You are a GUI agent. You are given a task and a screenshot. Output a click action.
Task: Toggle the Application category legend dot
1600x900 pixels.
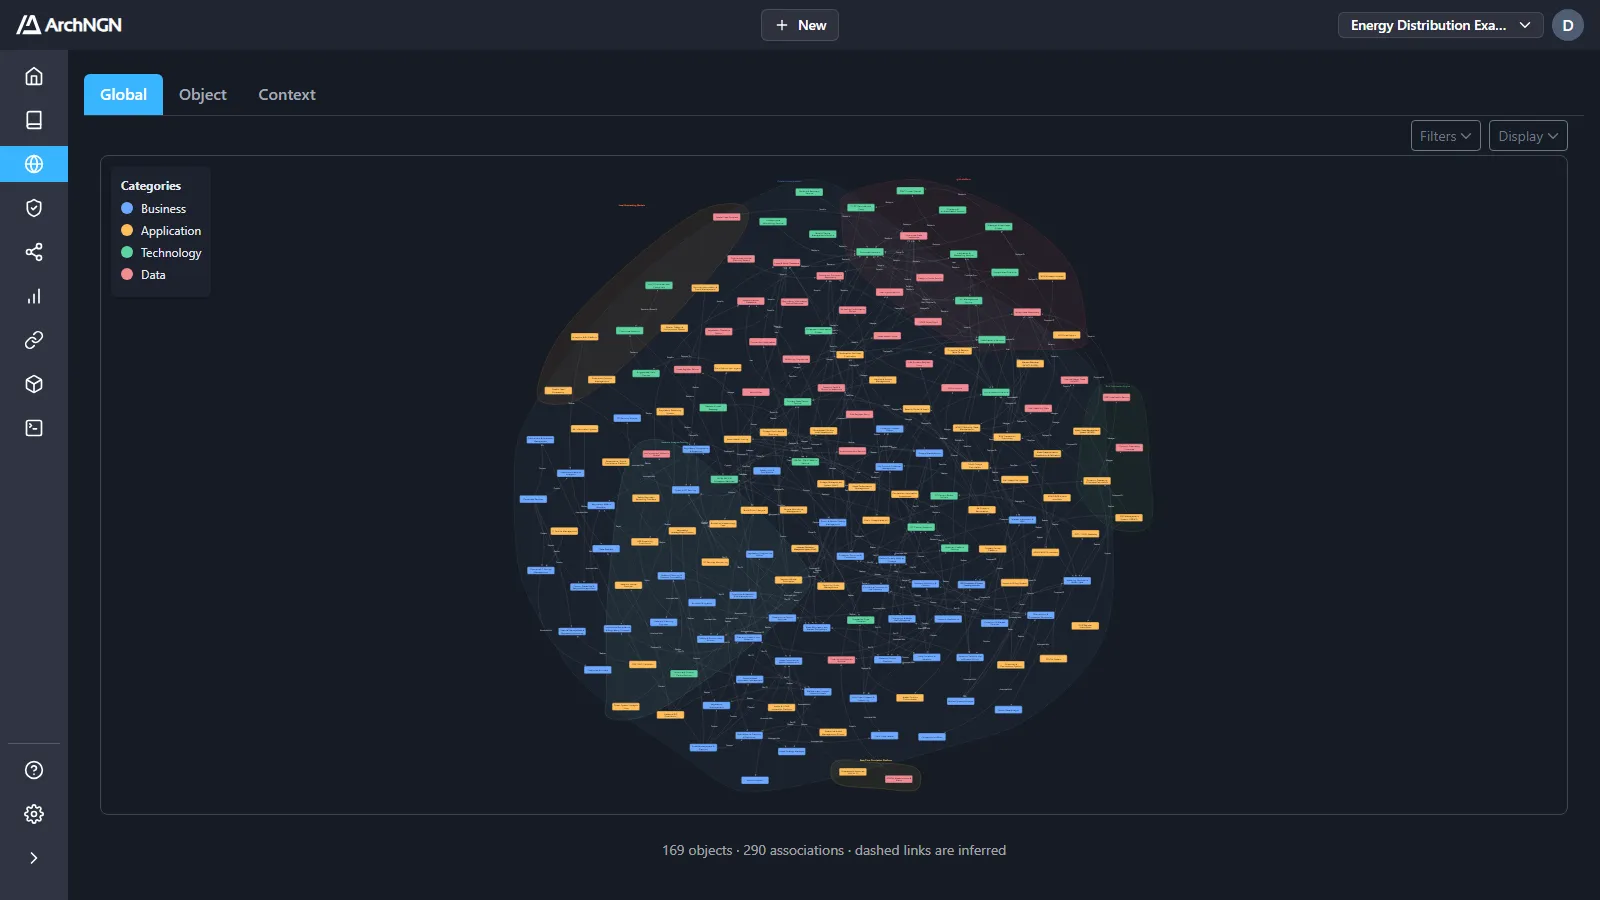[x=127, y=231]
